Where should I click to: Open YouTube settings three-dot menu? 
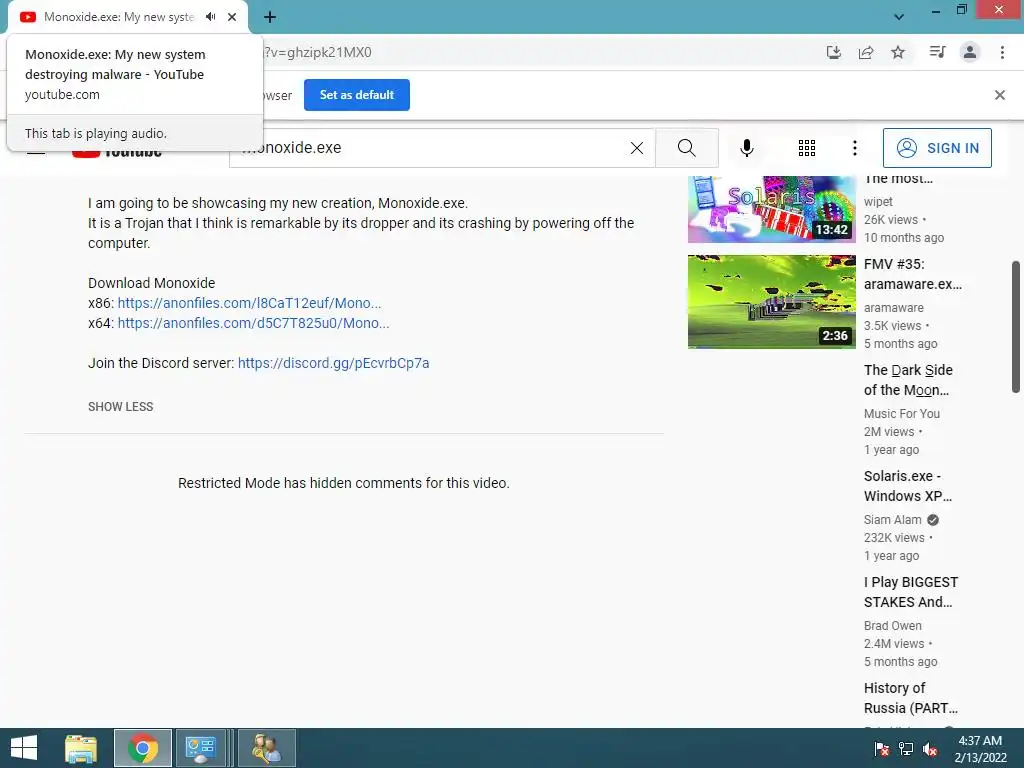[854, 148]
